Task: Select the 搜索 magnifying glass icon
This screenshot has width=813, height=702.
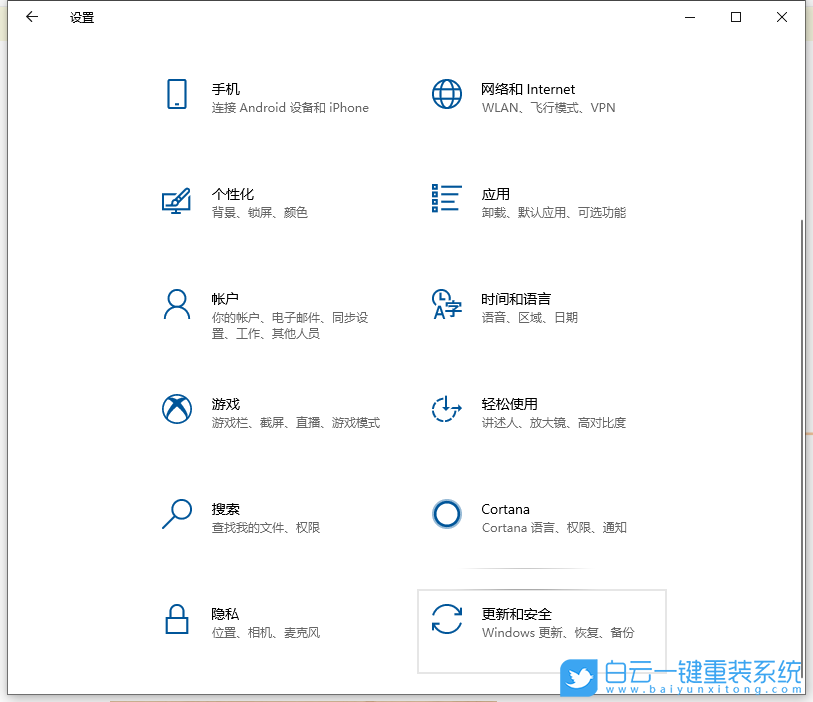Action: 177,514
